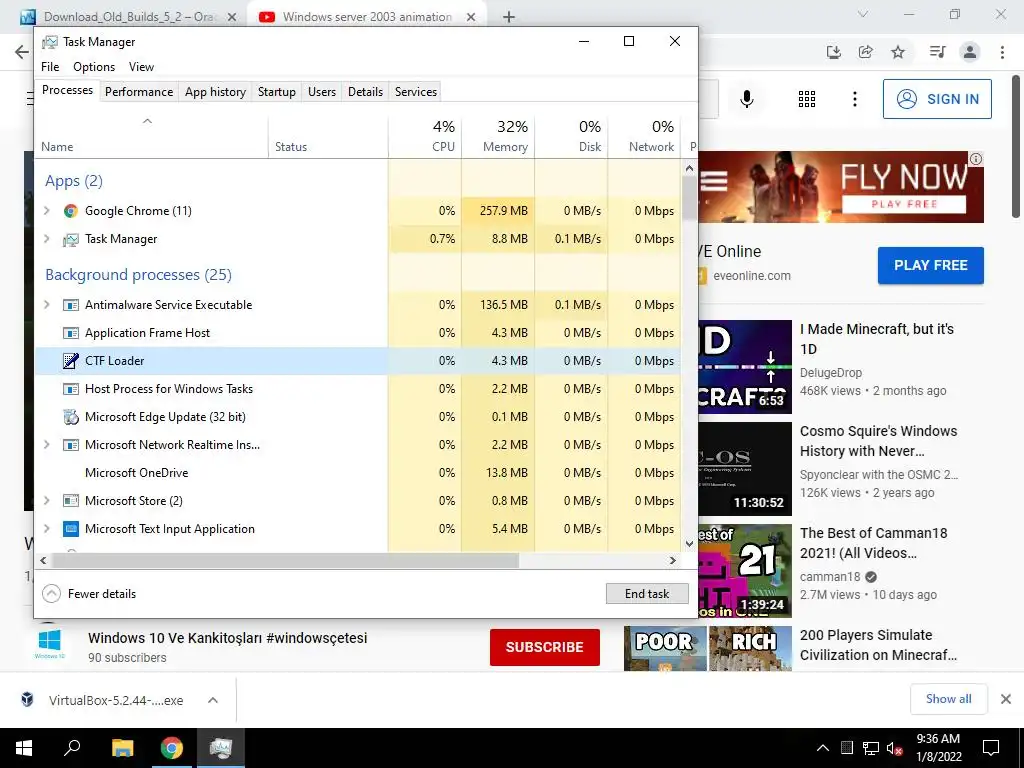Click the Microsoft Edge Update icon
1024x768 pixels.
click(x=71, y=417)
